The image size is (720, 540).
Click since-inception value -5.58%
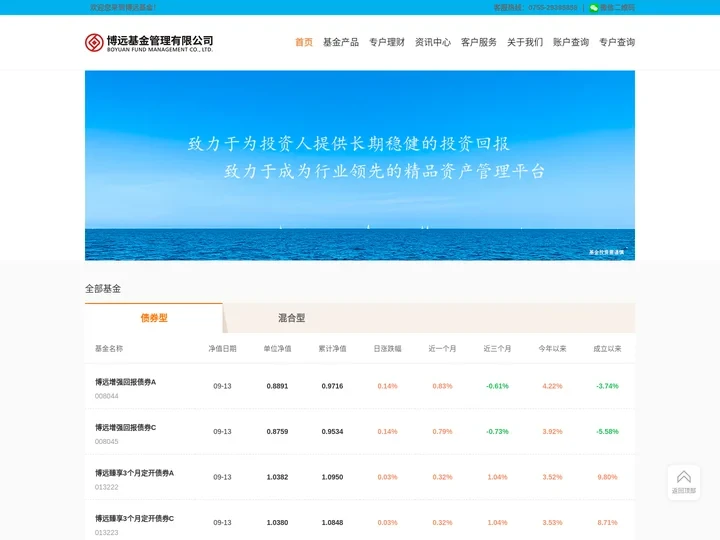pyautogui.click(x=608, y=432)
